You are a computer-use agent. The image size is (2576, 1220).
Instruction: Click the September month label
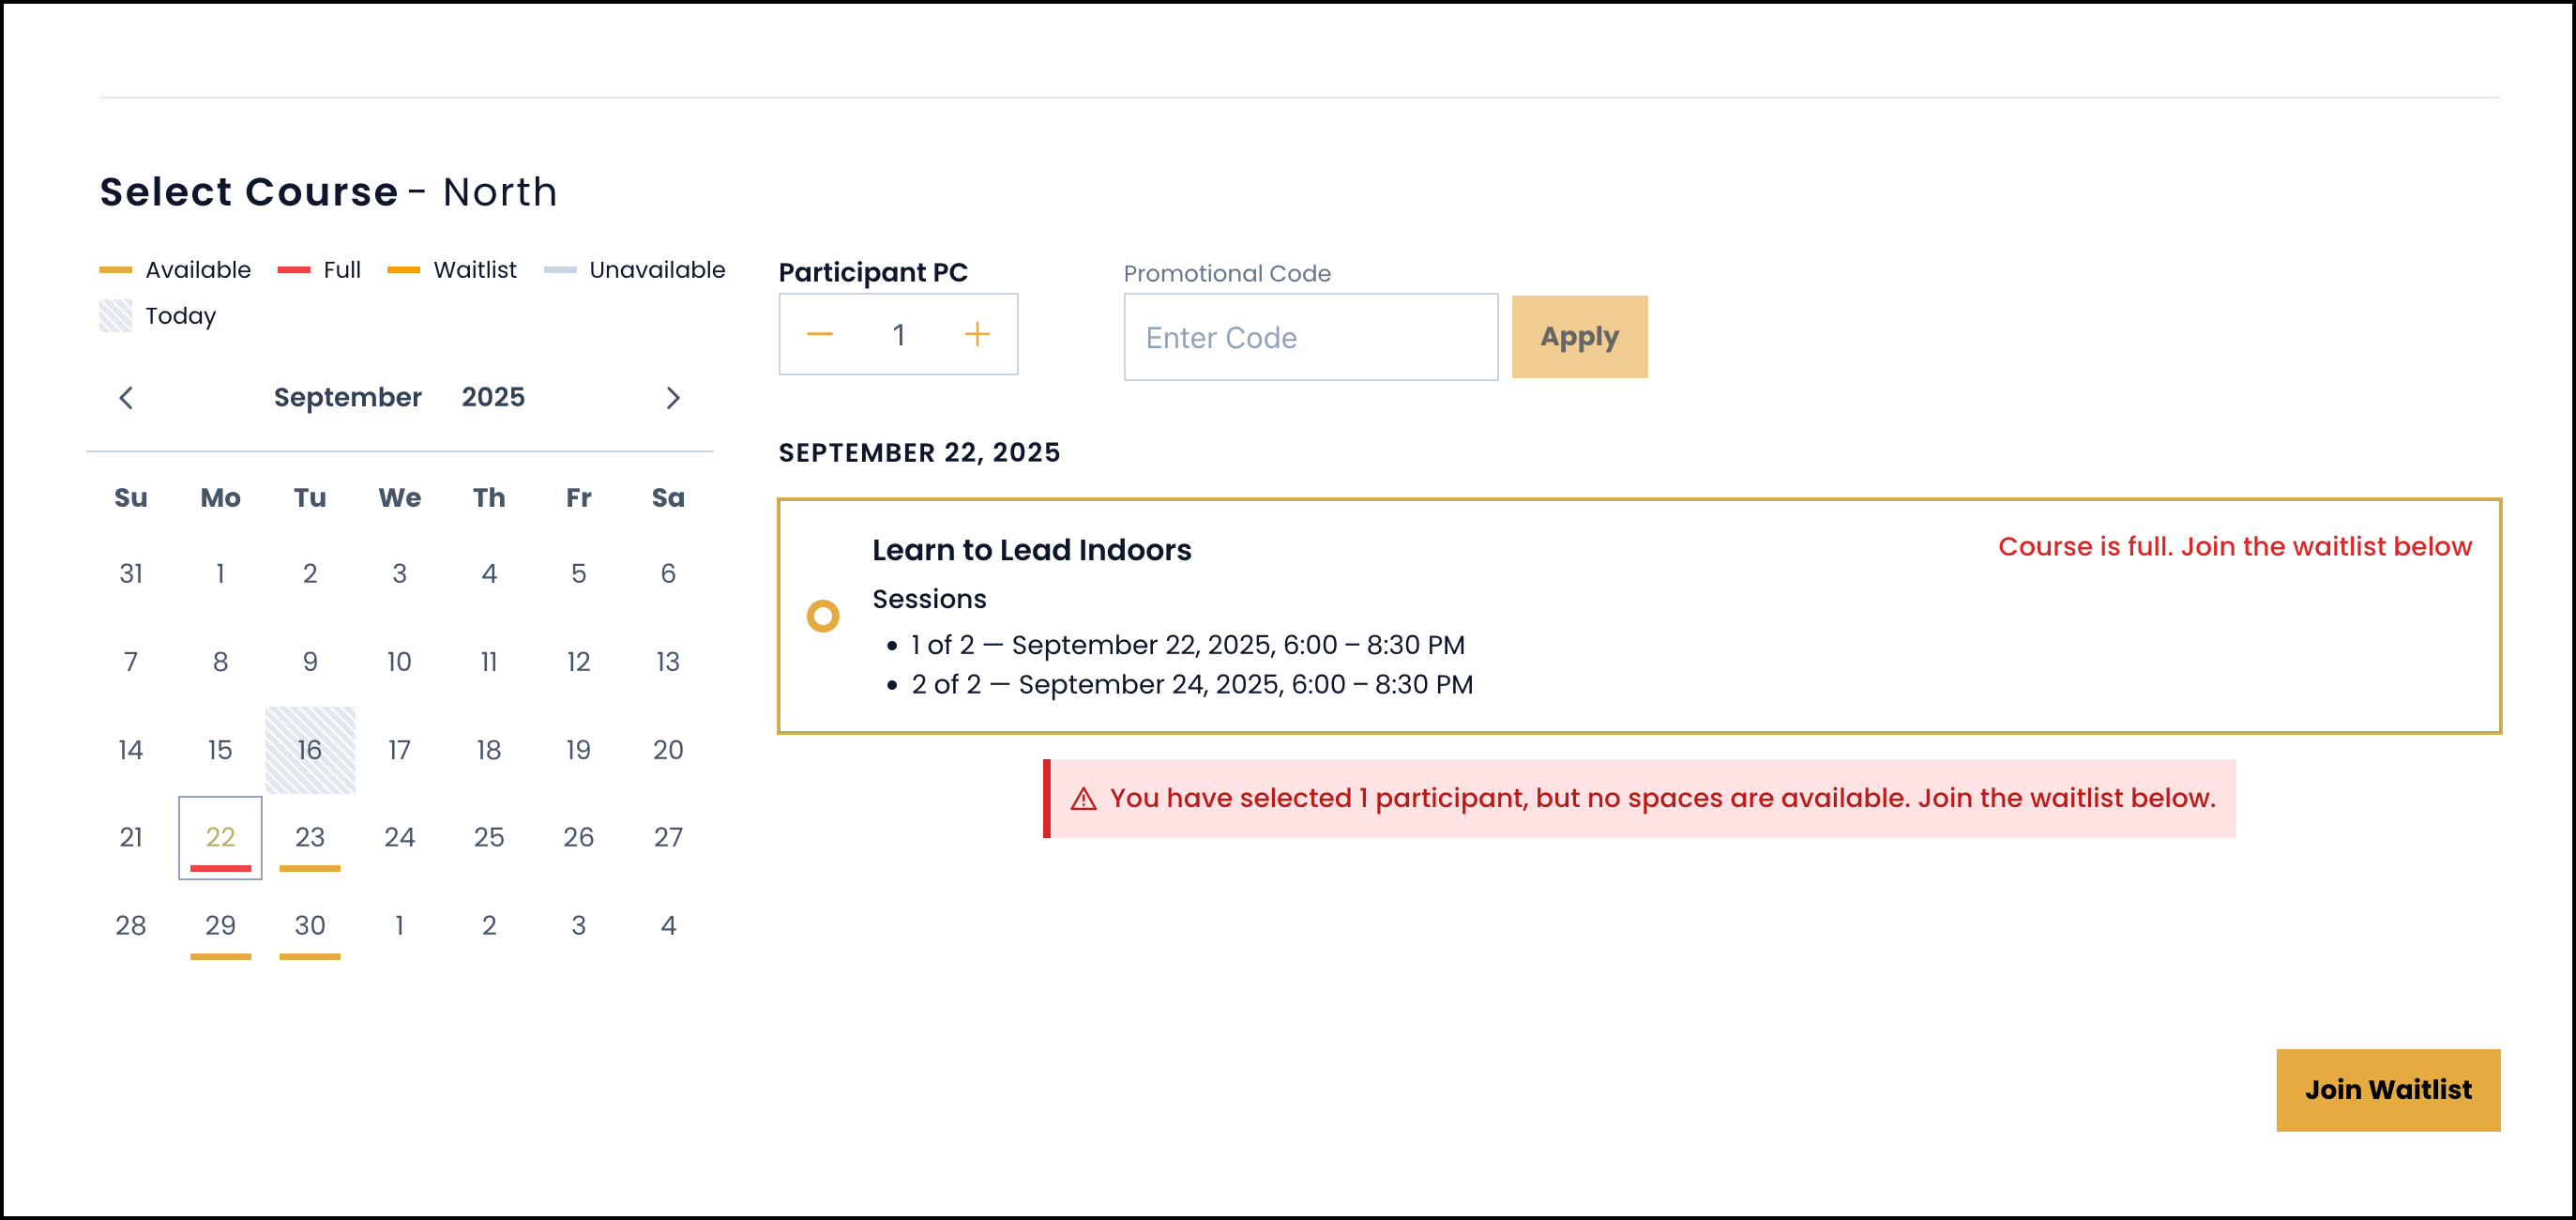point(348,398)
